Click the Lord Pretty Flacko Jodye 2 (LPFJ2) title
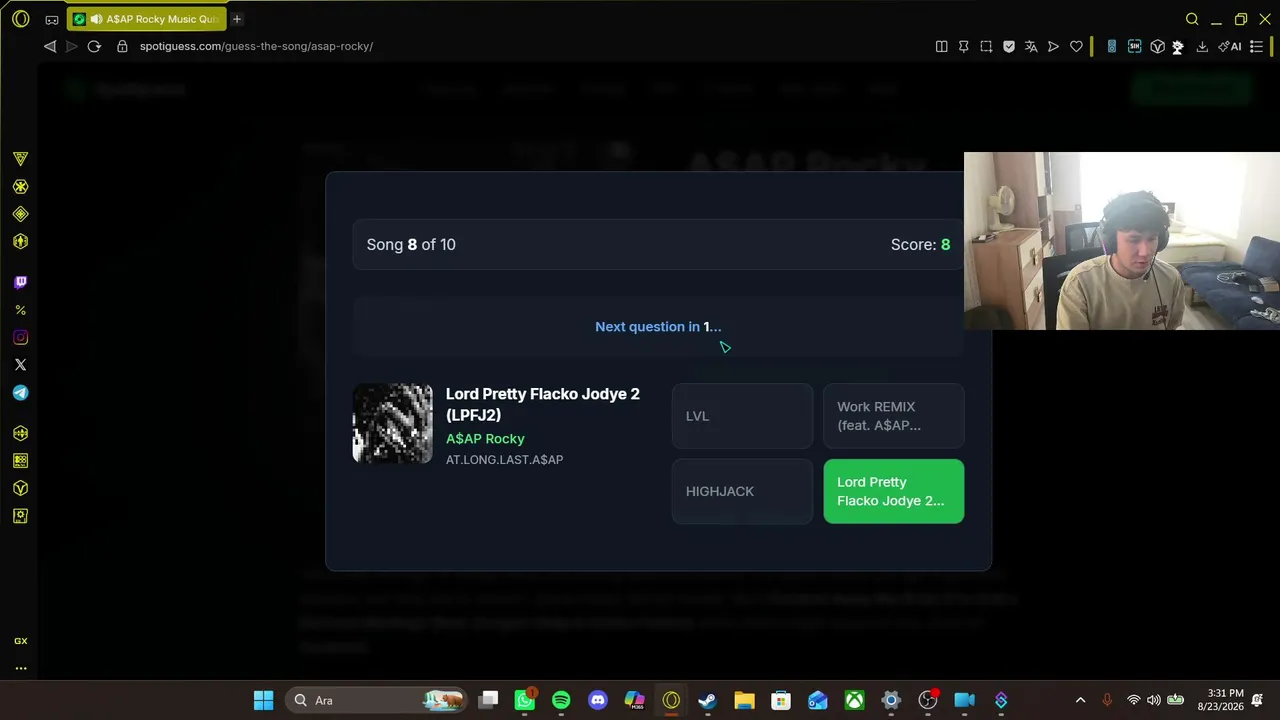Image resolution: width=1280 pixels, height=720 pixels. 543,404
